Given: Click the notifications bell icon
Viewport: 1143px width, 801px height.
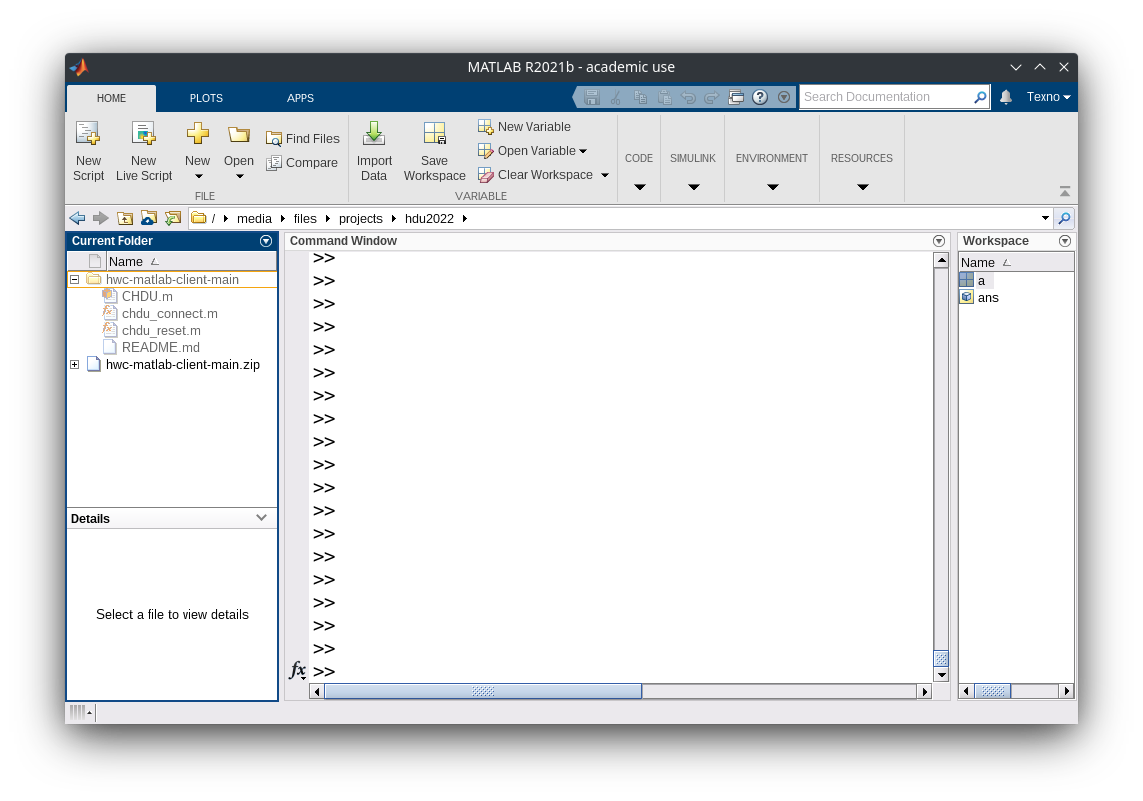Looking at the screenshot, I should pyautogui.click(x=1006, y=97).
